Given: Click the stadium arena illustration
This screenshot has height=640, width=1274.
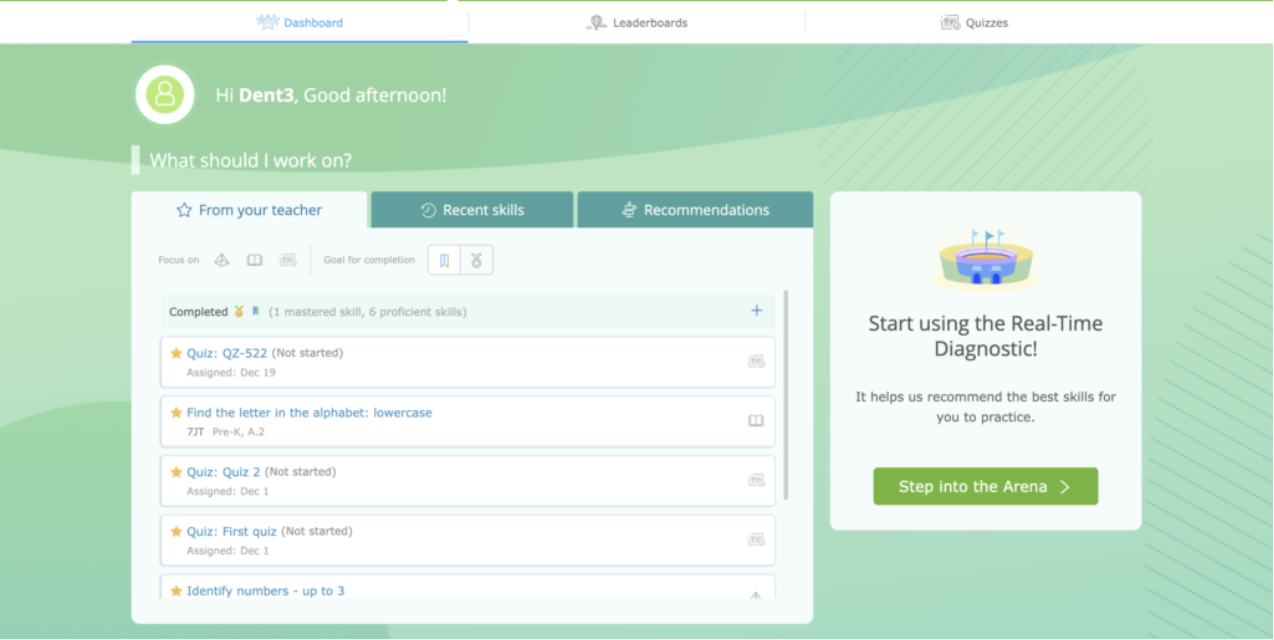Looking at the screenshot, I should click(x=985, y=260).
